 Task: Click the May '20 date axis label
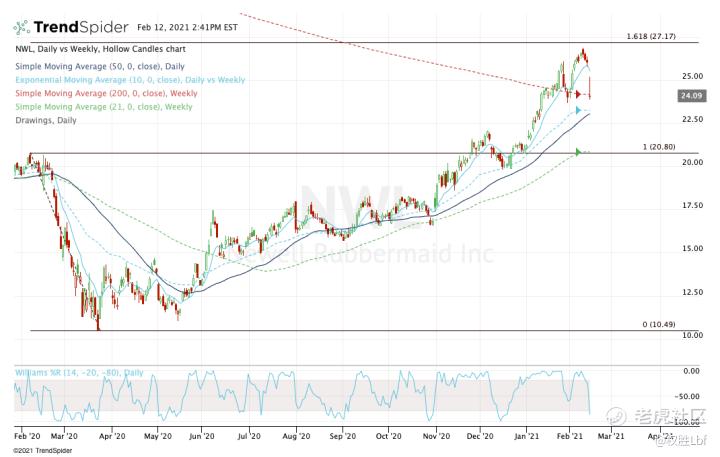(158, 436)
